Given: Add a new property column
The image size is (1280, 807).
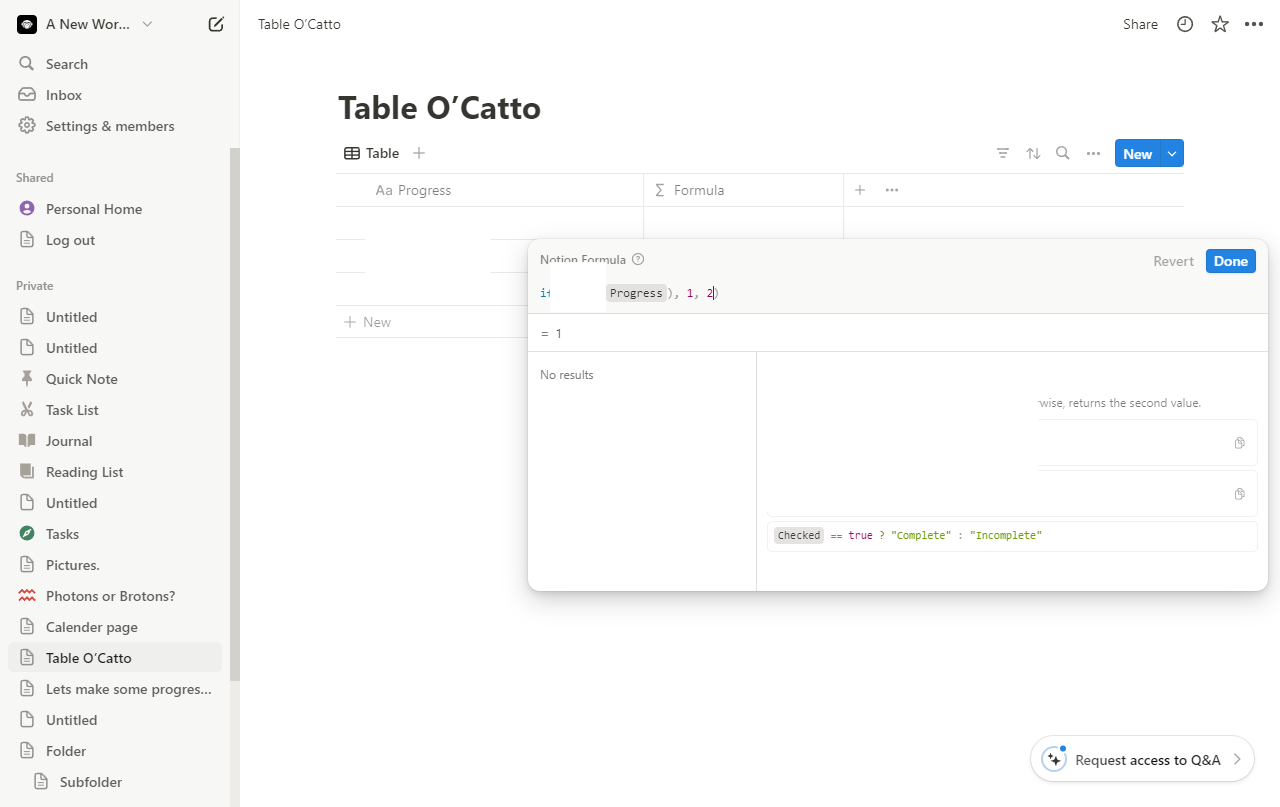Looking at the screenshot, I should pyautogui.click(x=860, y=190).
